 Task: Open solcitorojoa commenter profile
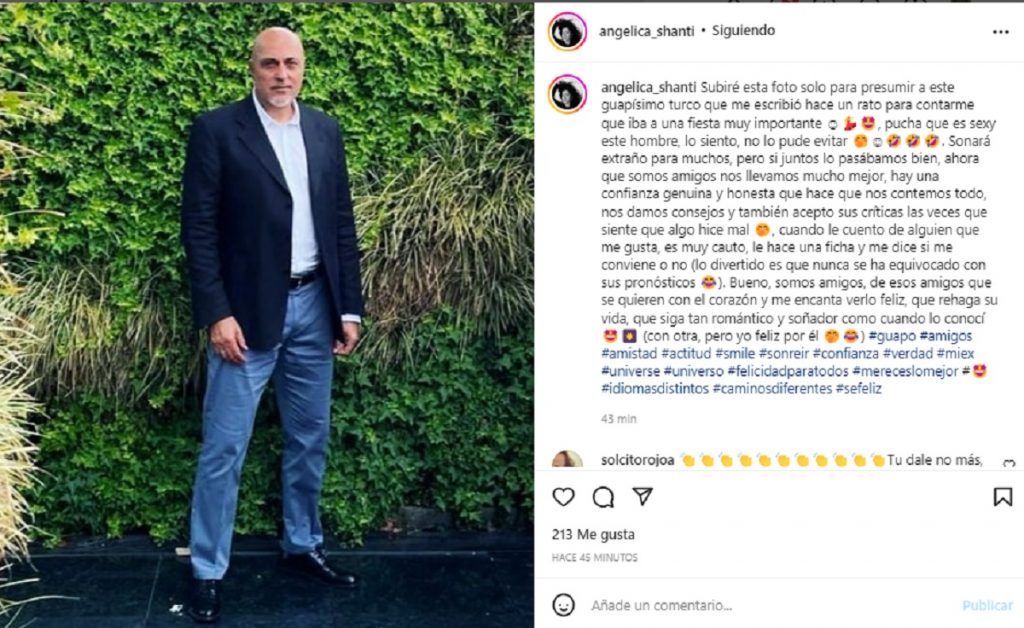637,460
